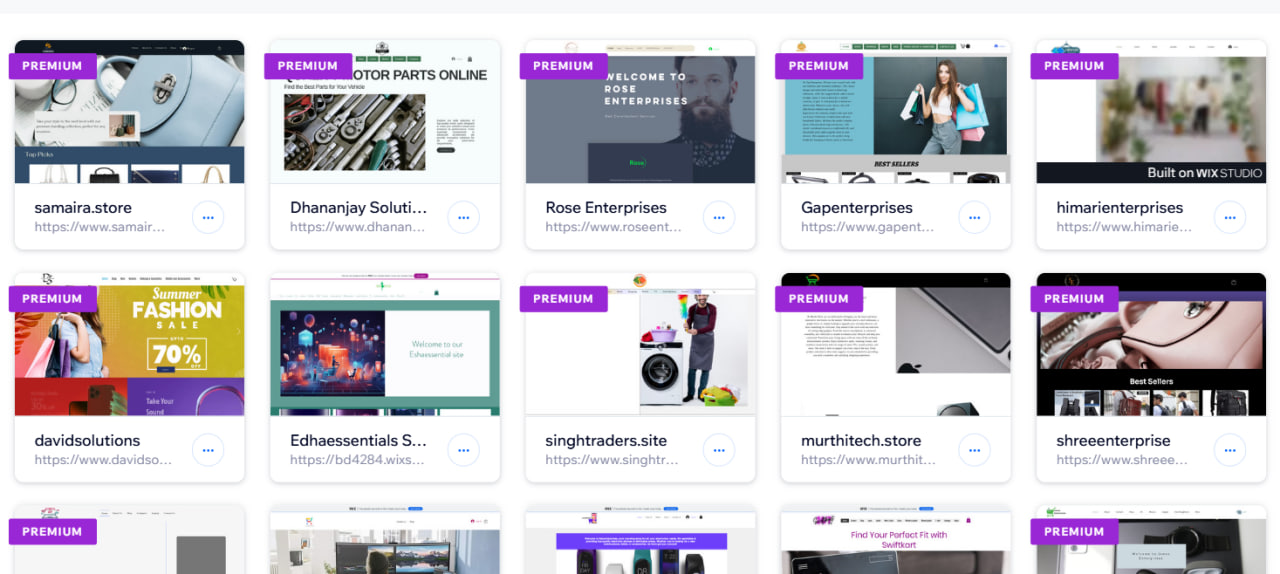Click the Premium badge on murthitech.store
Image resolution: width=1280 pixels, height=574 pixels.
click(819, 299)
